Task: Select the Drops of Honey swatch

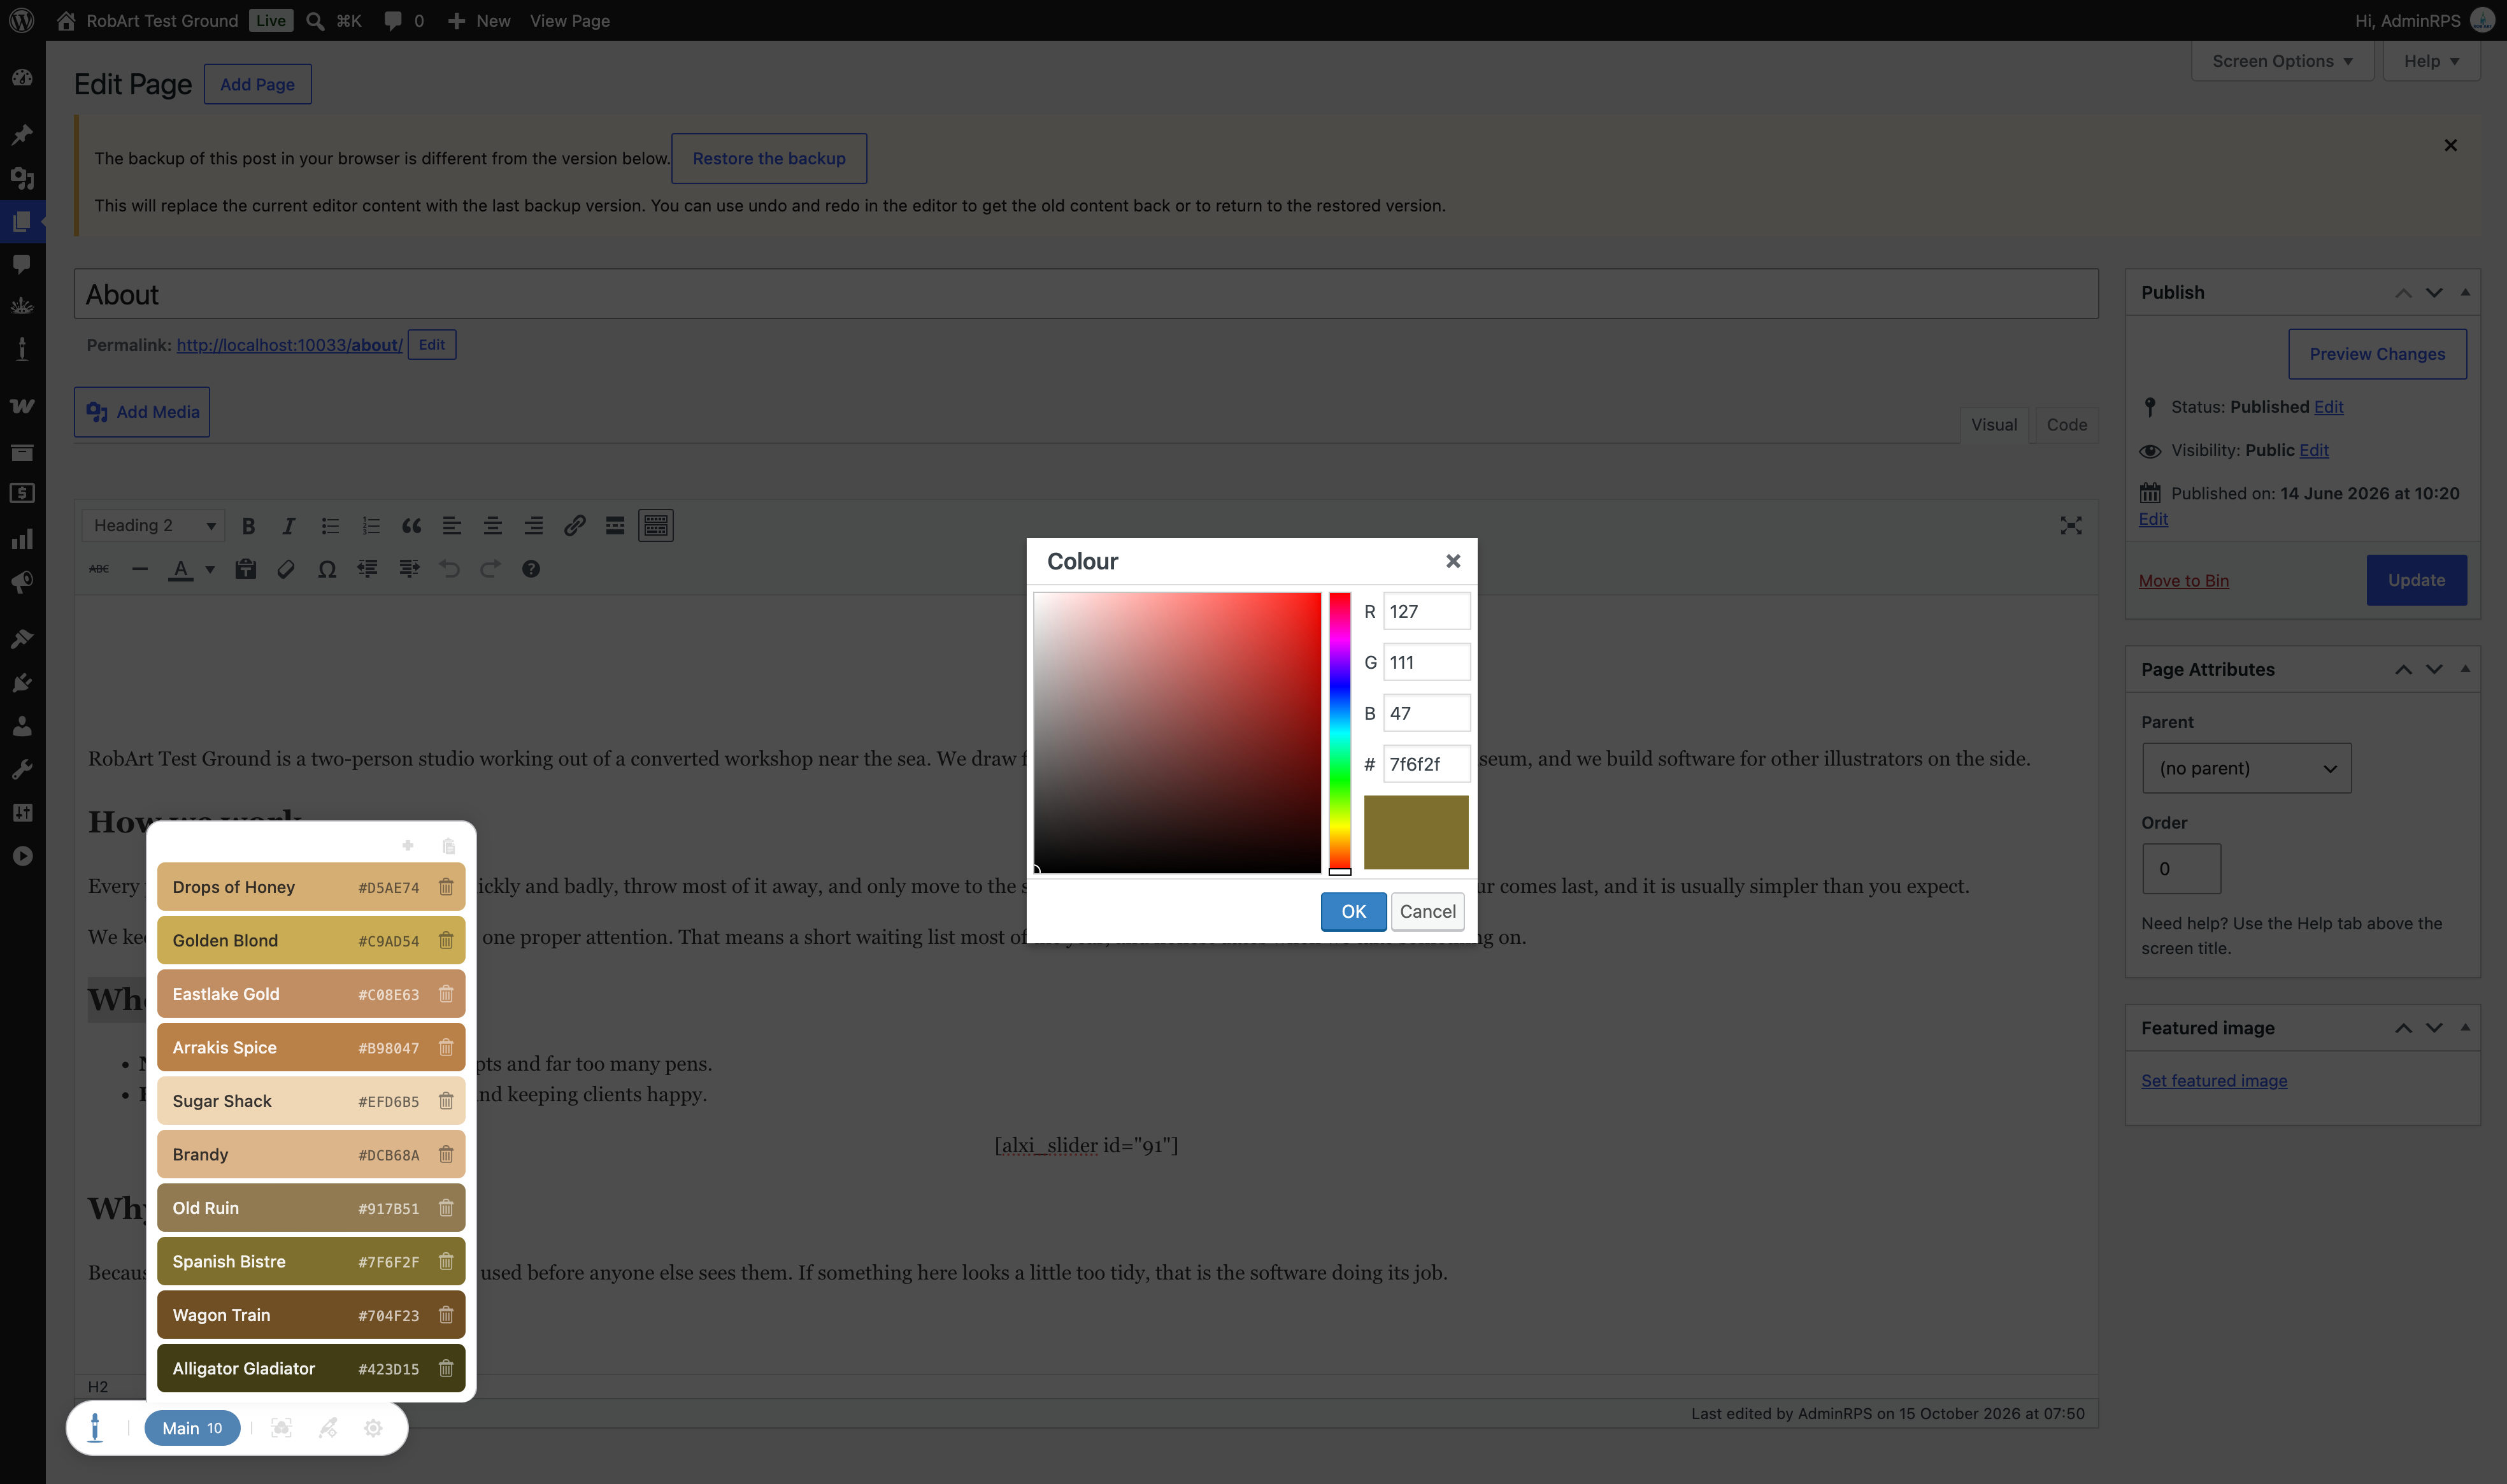Action: pos(311,887)
